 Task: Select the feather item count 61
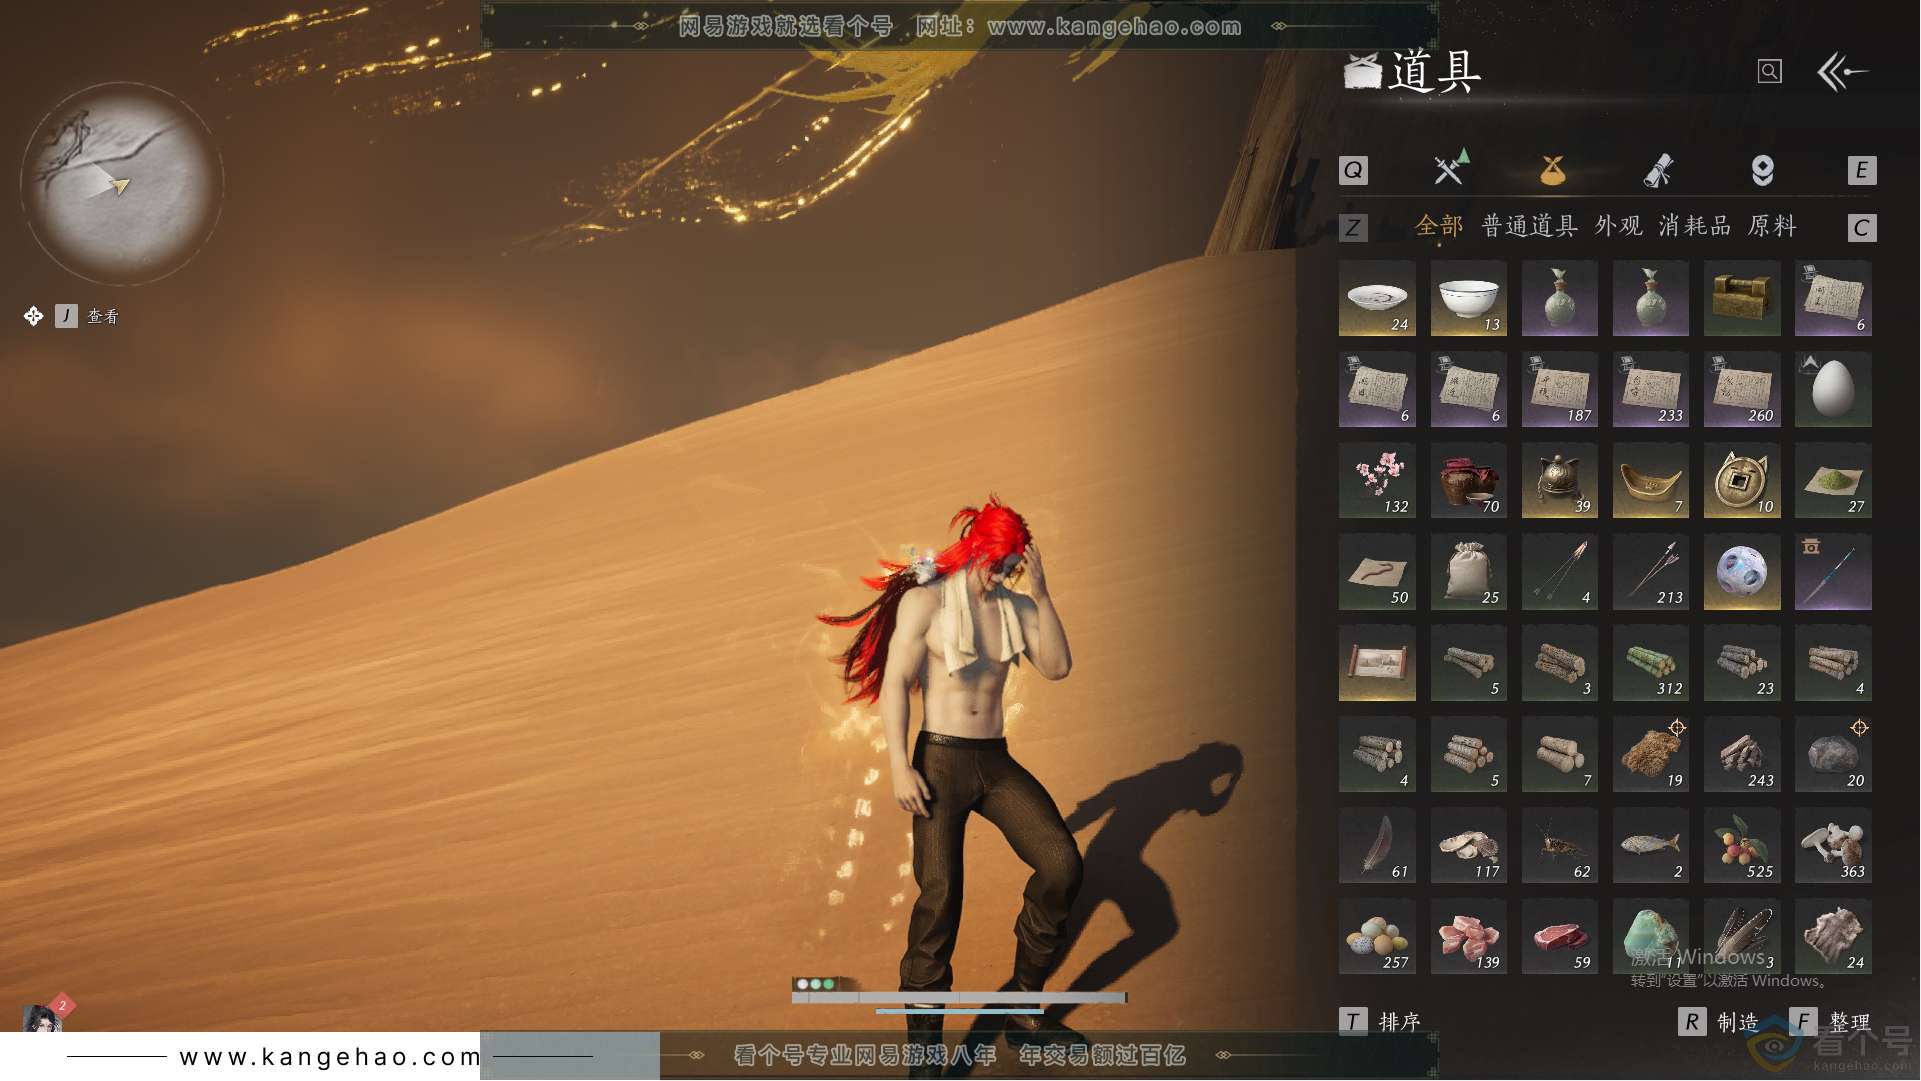[x=1377, y=845]
